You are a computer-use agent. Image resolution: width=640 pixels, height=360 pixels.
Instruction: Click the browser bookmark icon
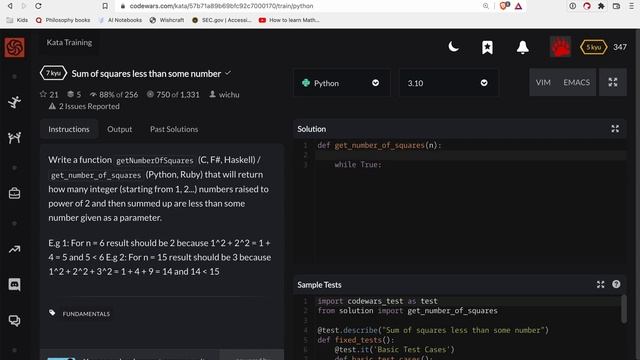coord(105,6)
